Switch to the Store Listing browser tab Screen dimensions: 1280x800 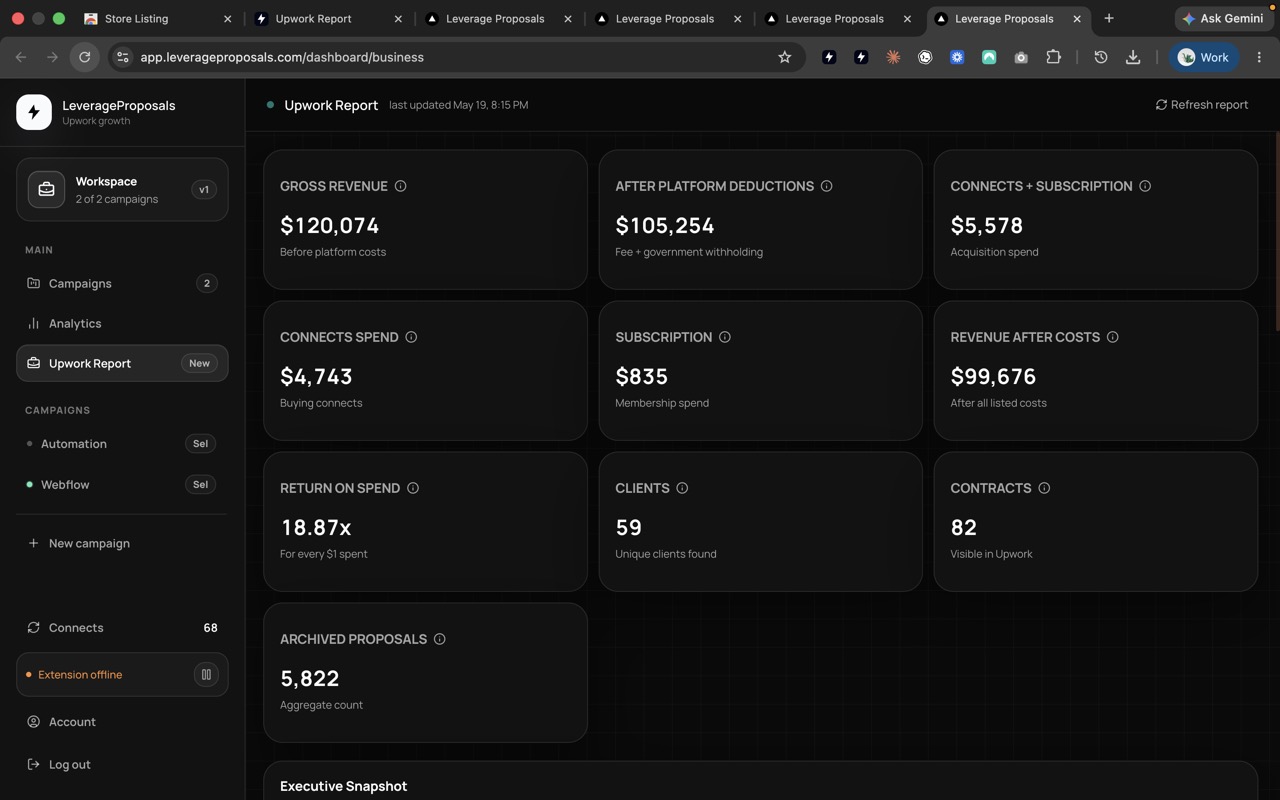155,18
